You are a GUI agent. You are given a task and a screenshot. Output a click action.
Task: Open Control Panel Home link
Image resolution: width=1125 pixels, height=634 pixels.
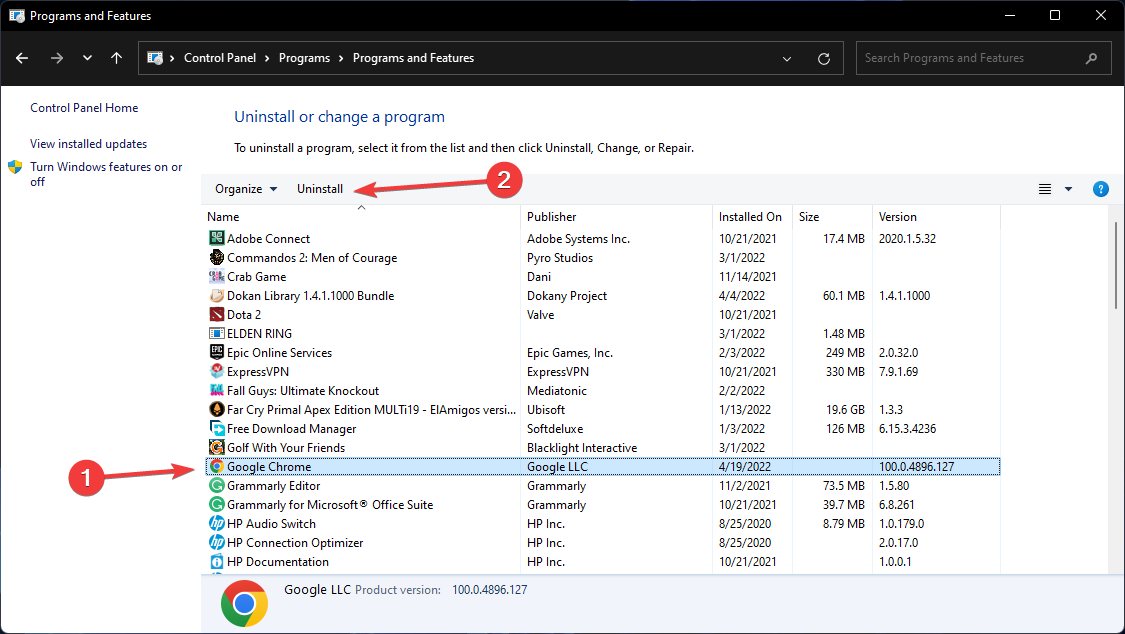coord(84,108)
